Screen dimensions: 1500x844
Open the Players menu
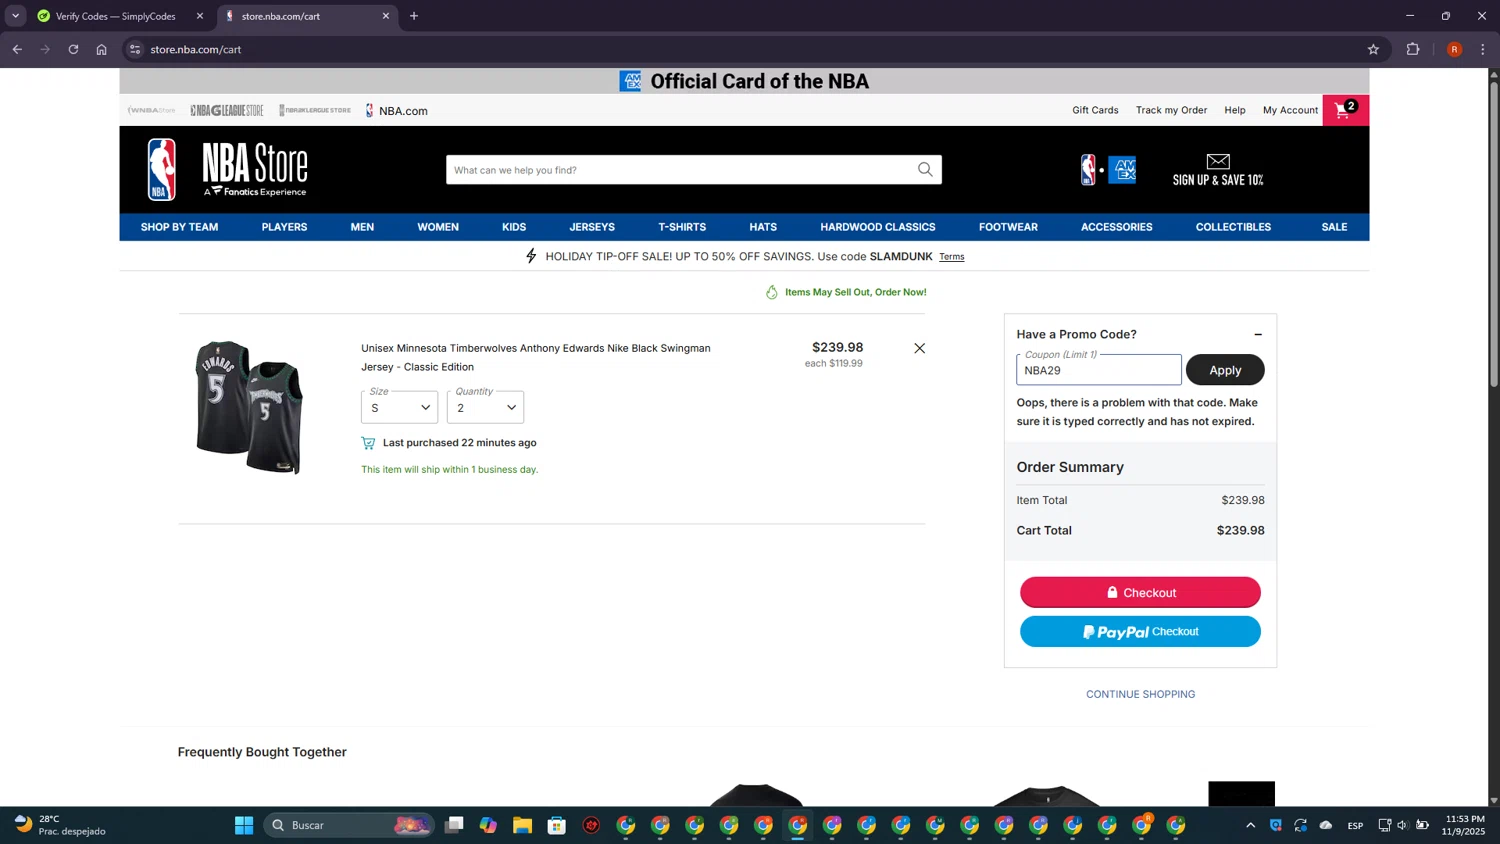click(284, 227)
